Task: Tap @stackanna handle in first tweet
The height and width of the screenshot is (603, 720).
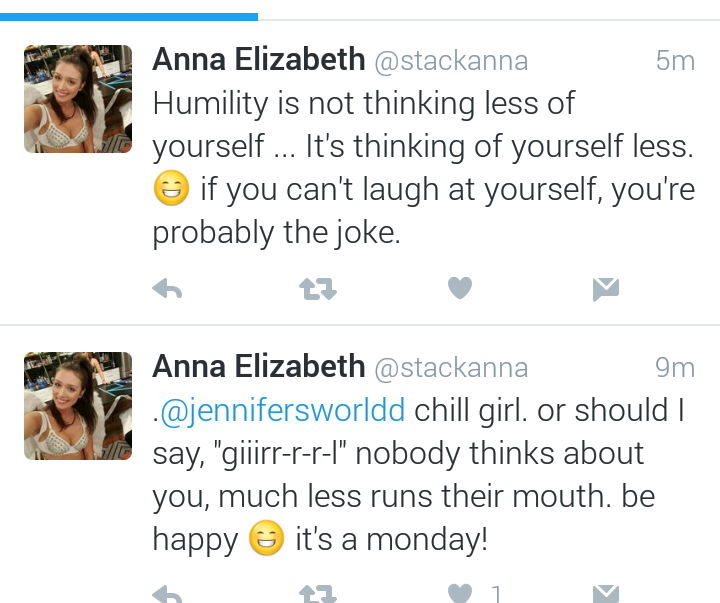Action: pos(451,61)
